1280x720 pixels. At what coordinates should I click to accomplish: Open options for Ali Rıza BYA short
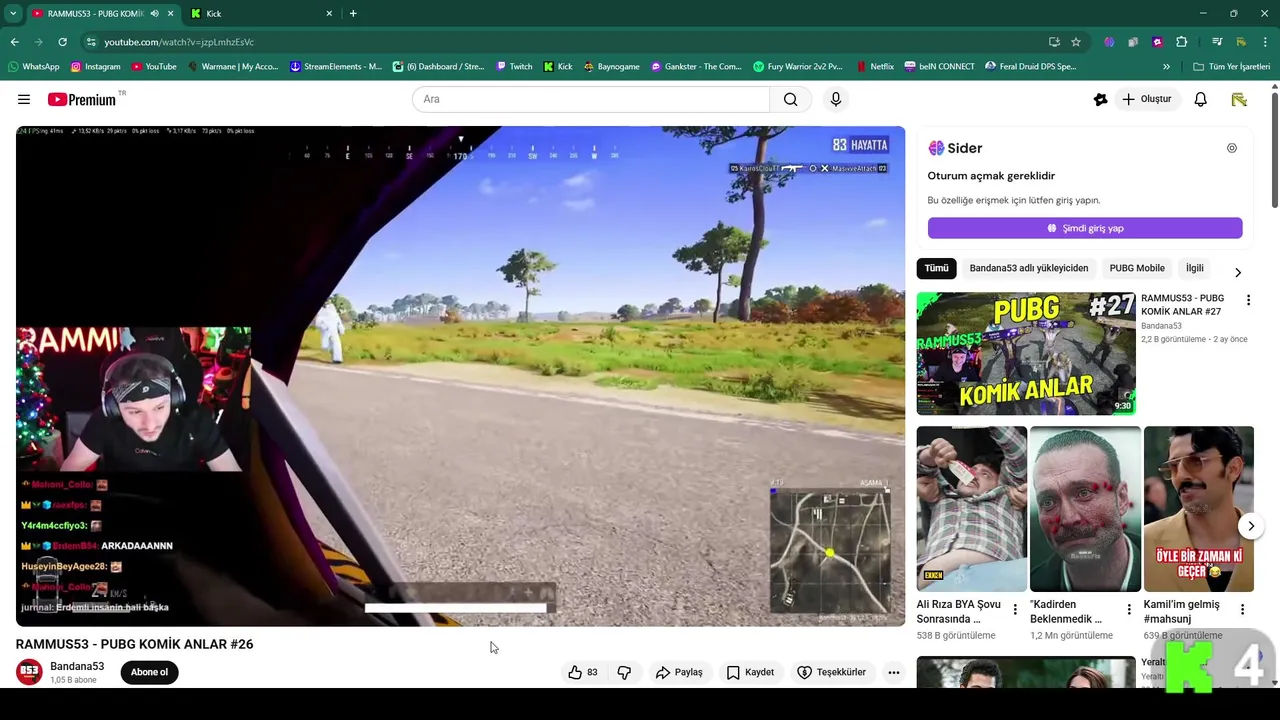coord(1015,609)
